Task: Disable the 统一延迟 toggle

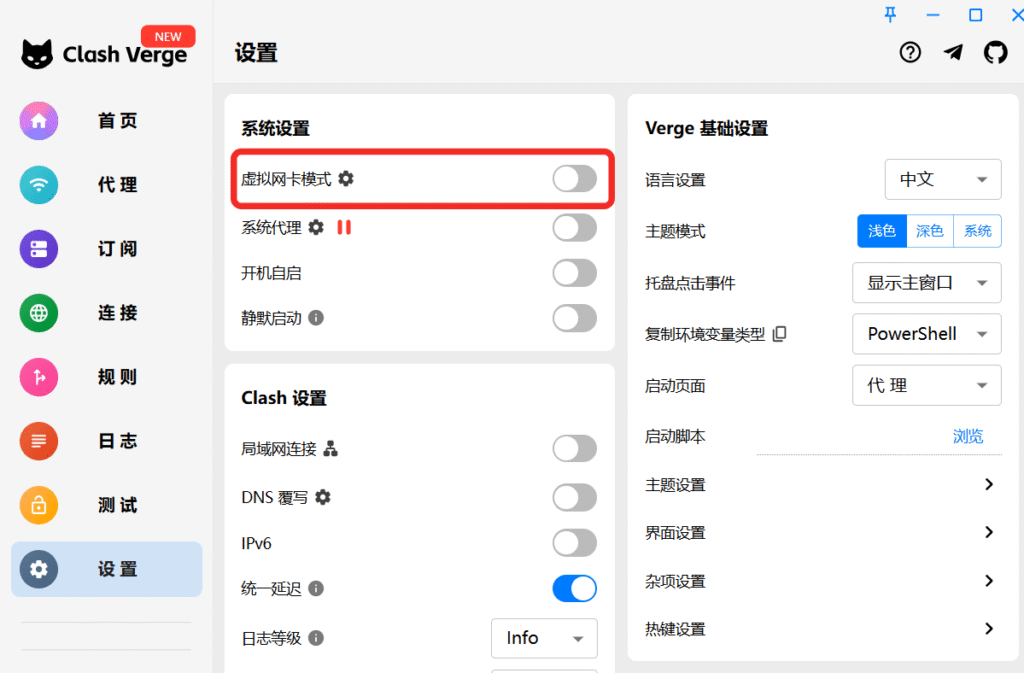Action: coord(574,588)
